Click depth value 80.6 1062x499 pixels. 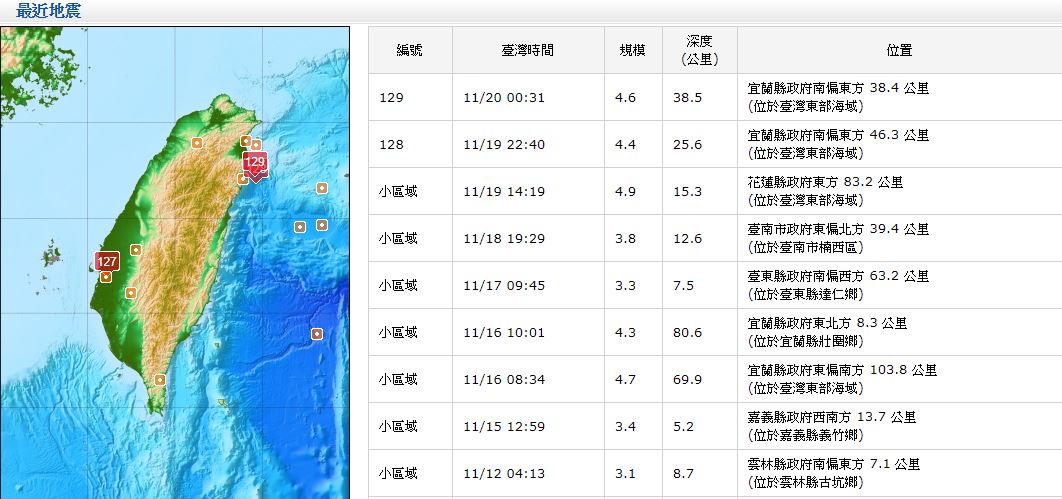click(x=687, y=333)
